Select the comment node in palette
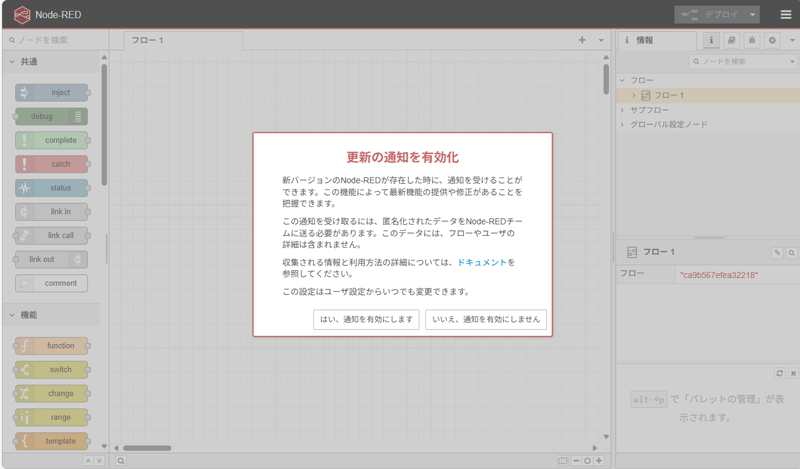Screen dimensions: 800x469 click(52, 283)
